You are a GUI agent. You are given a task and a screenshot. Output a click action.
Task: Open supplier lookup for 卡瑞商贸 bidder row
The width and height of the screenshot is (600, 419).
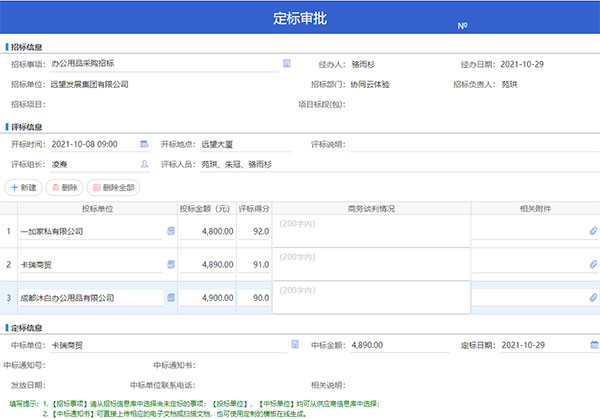tap(171, 264)
